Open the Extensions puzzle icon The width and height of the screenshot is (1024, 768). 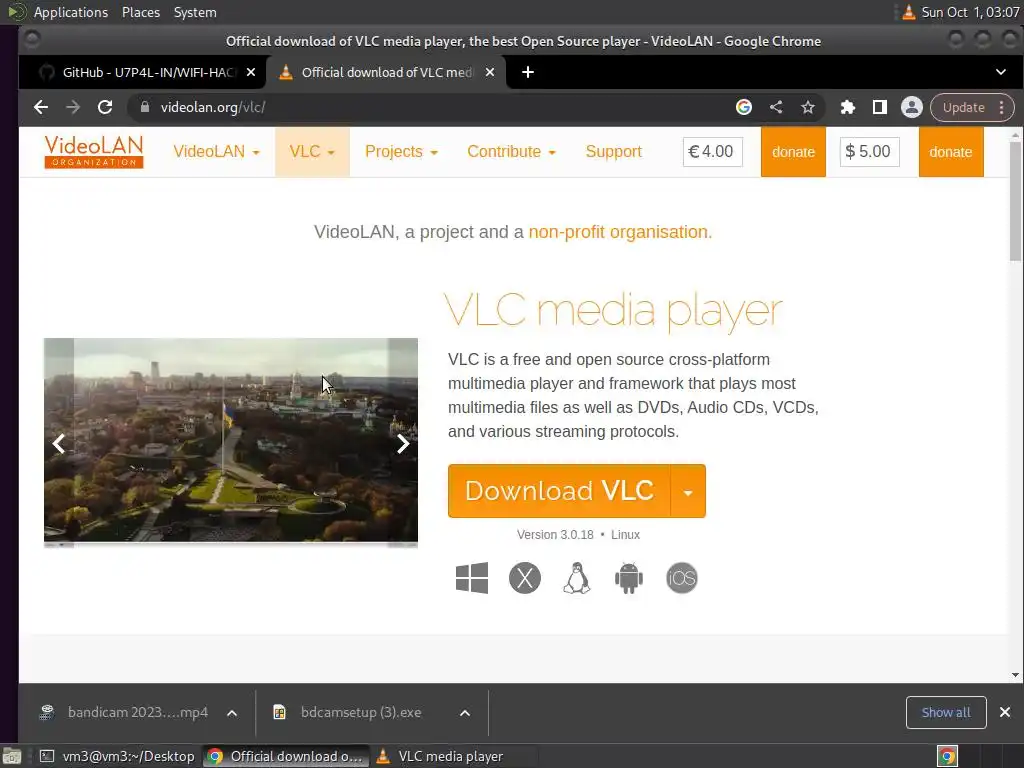click(x=848, y=107)
